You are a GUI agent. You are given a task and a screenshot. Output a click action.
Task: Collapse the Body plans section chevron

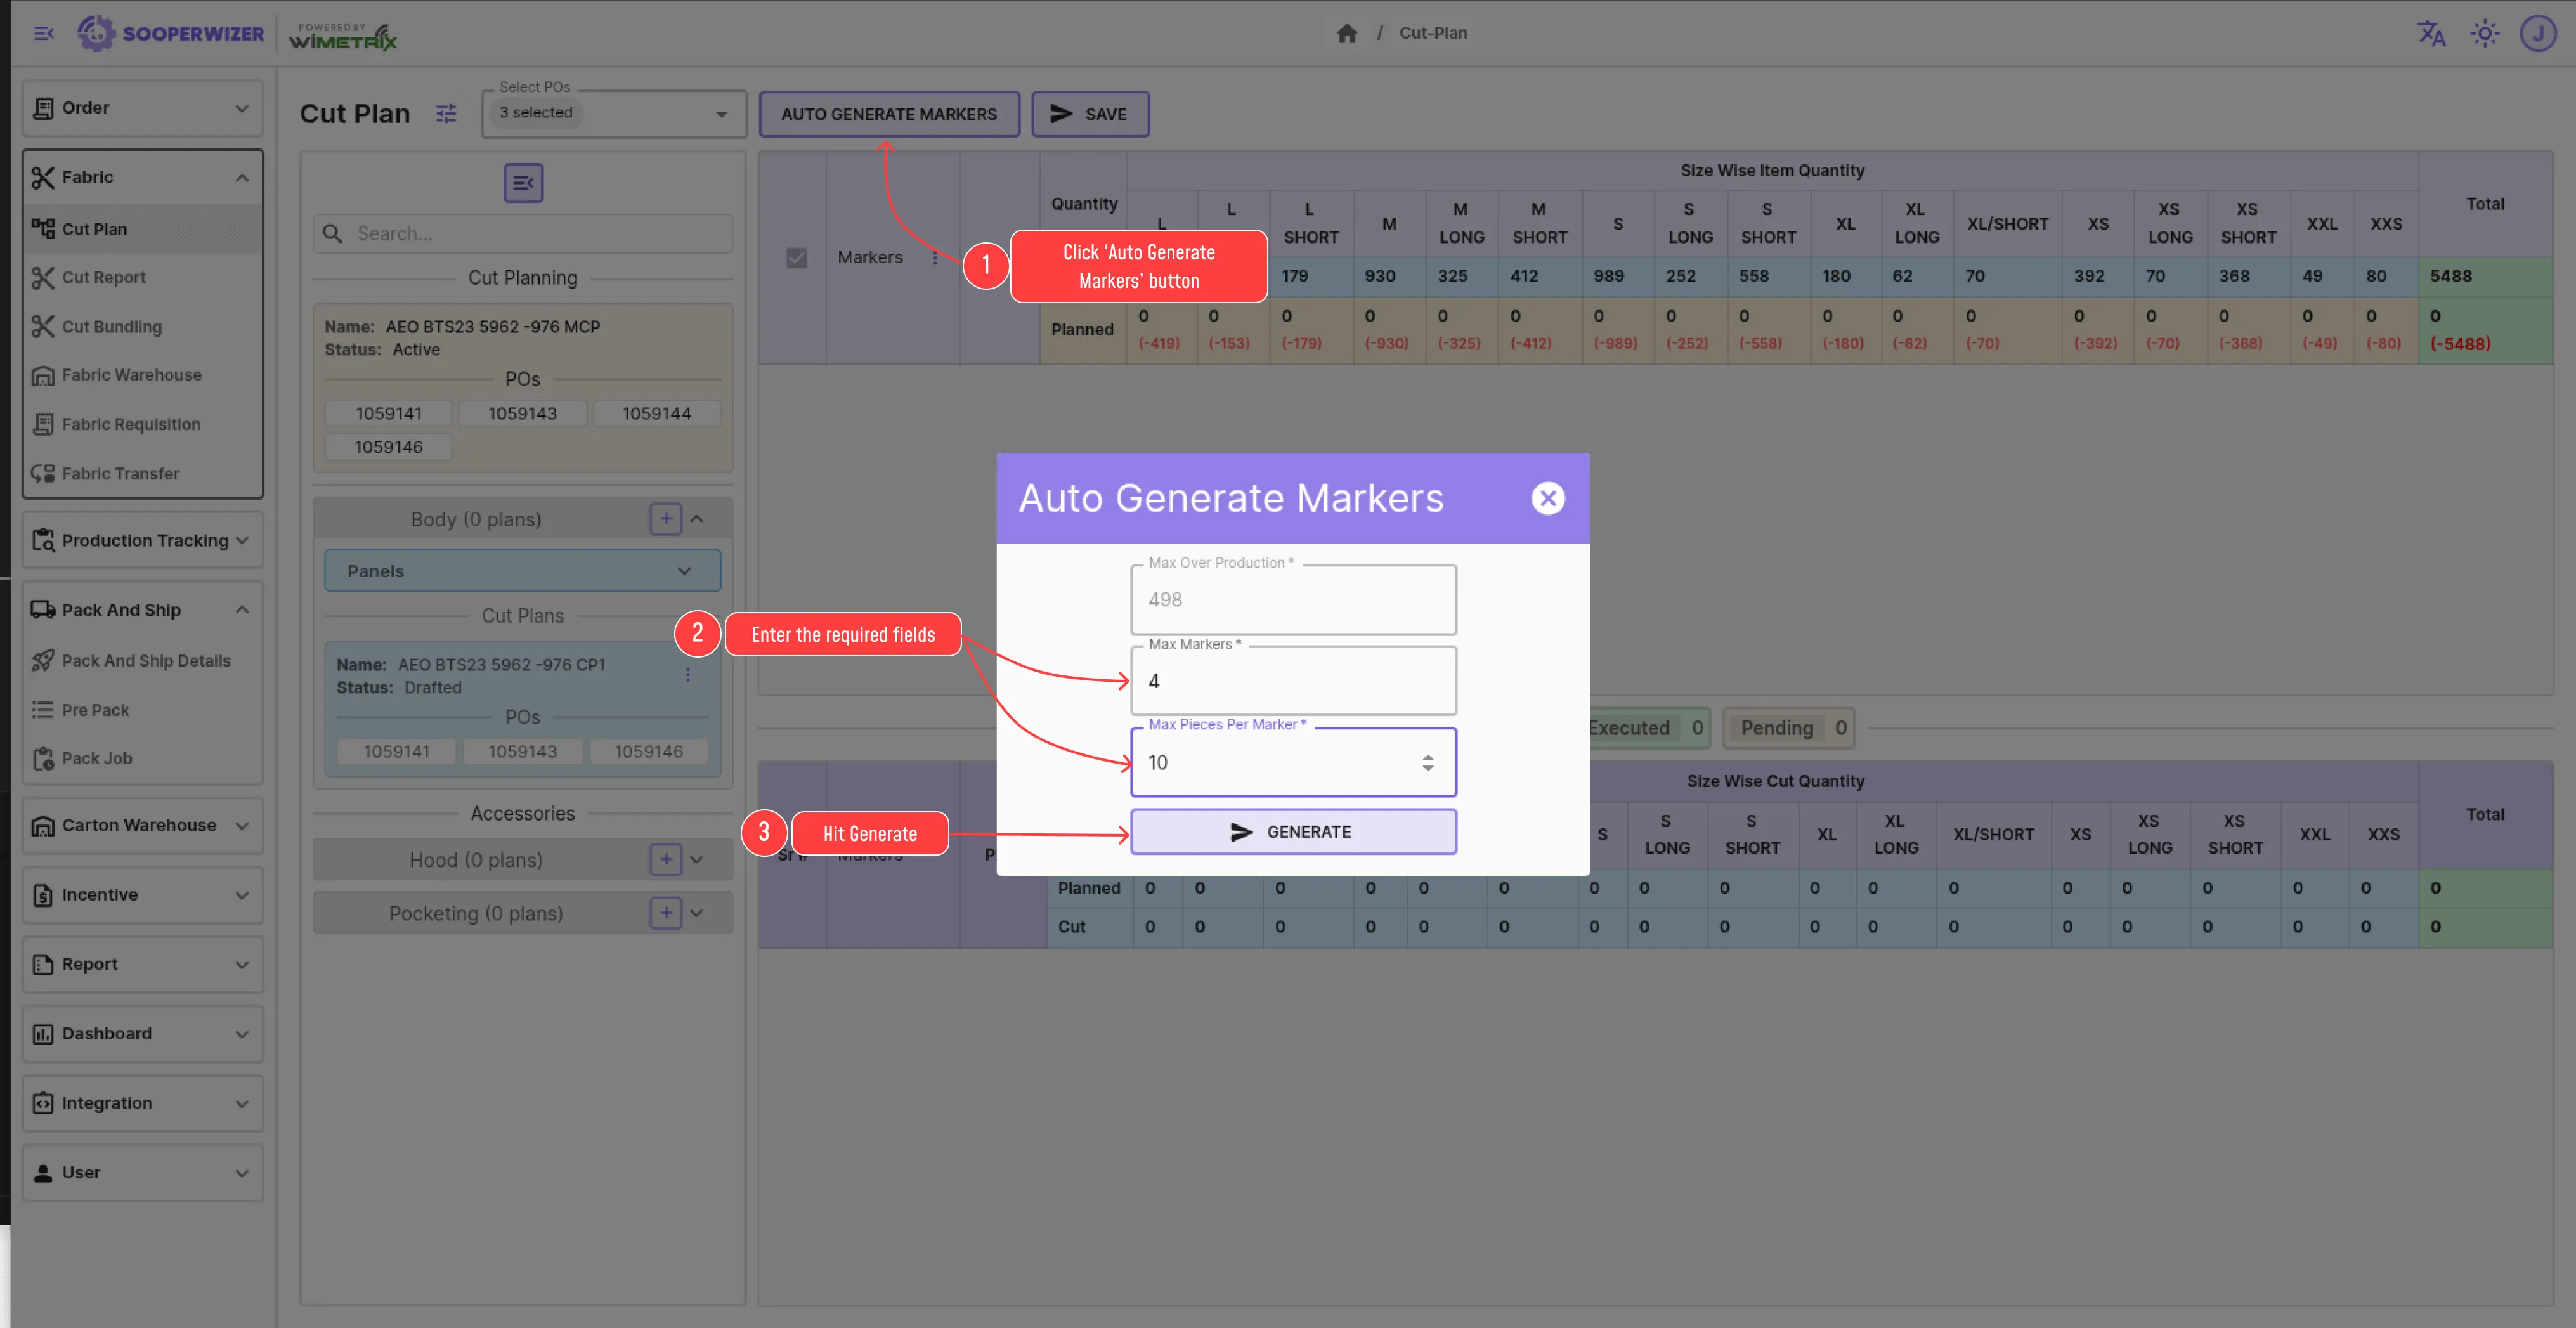tap(697, 518)
